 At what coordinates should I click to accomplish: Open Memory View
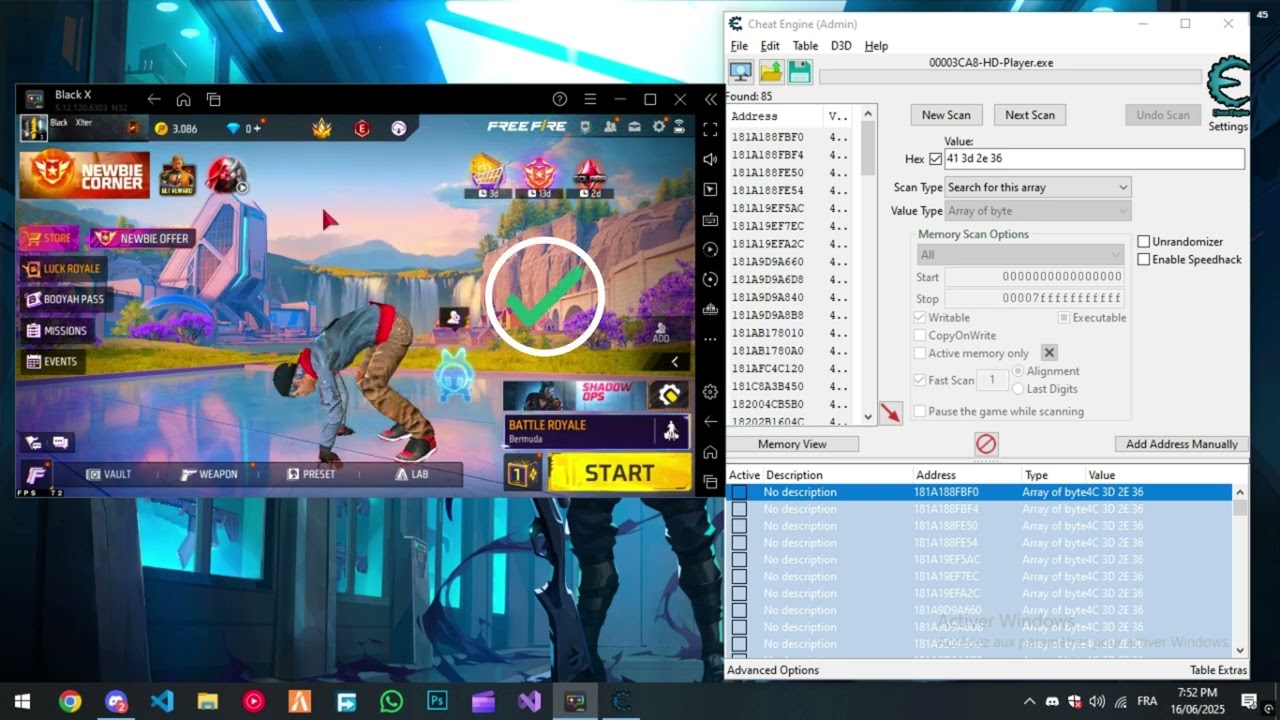pos(792,444)
